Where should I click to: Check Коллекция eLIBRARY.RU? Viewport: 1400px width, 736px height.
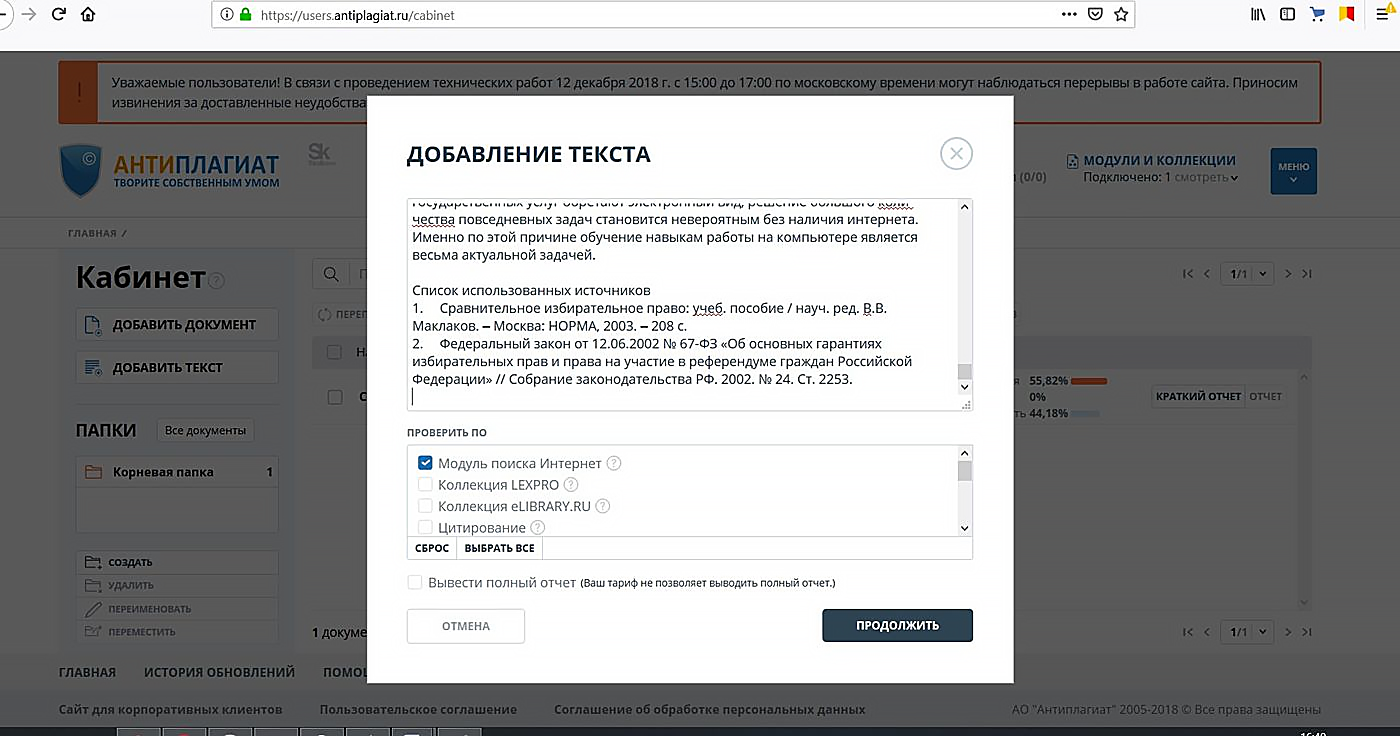point(425,506)
